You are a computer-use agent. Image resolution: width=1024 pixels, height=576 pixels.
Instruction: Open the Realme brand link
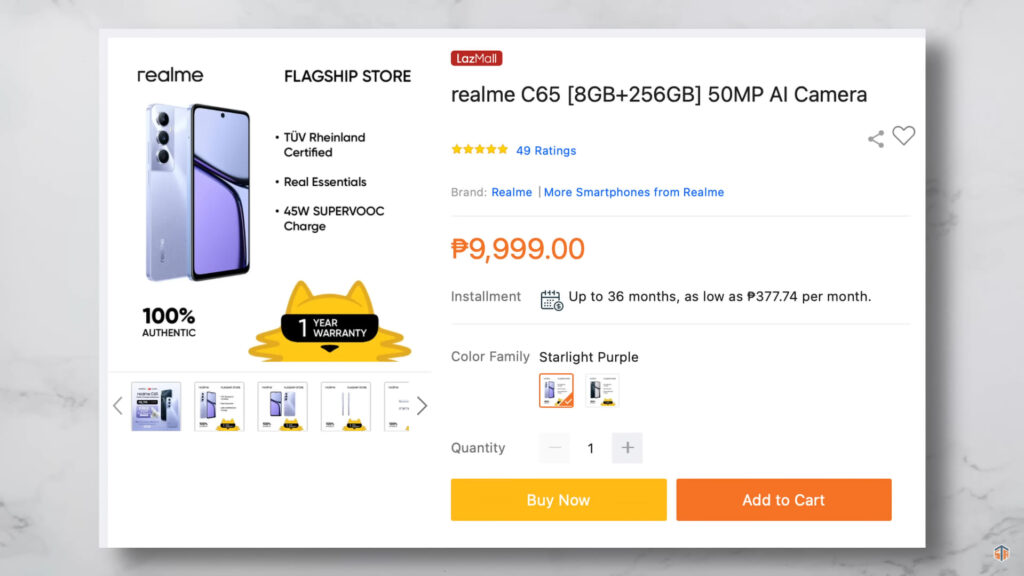[511, 192]
